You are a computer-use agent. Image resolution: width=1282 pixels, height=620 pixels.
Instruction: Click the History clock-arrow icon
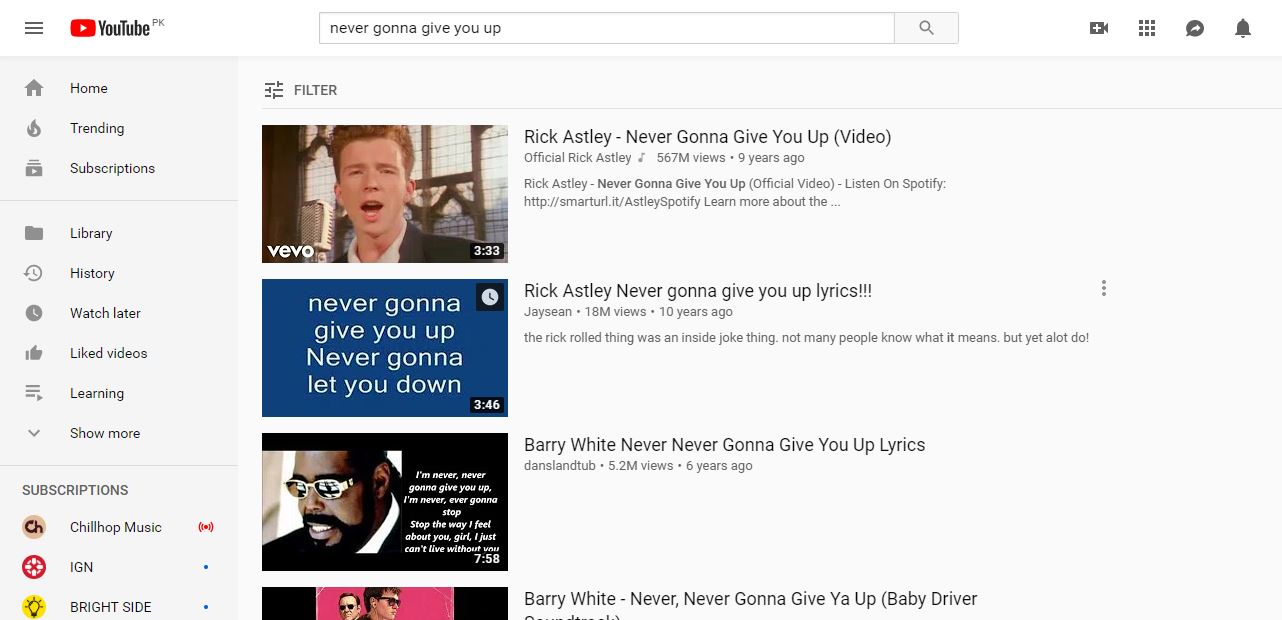click(34, 273)
